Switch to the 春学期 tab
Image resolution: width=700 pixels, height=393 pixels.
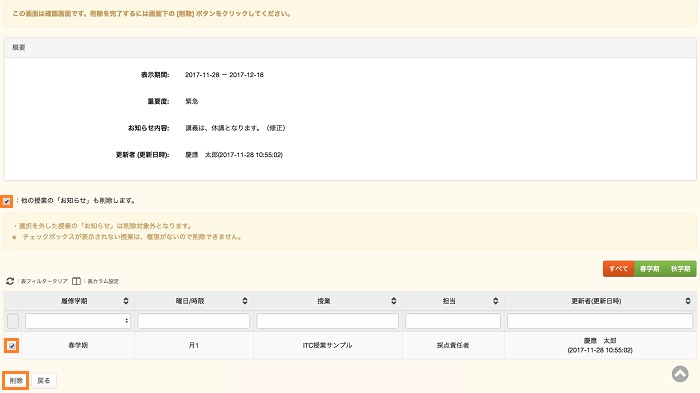pos(650,269)
